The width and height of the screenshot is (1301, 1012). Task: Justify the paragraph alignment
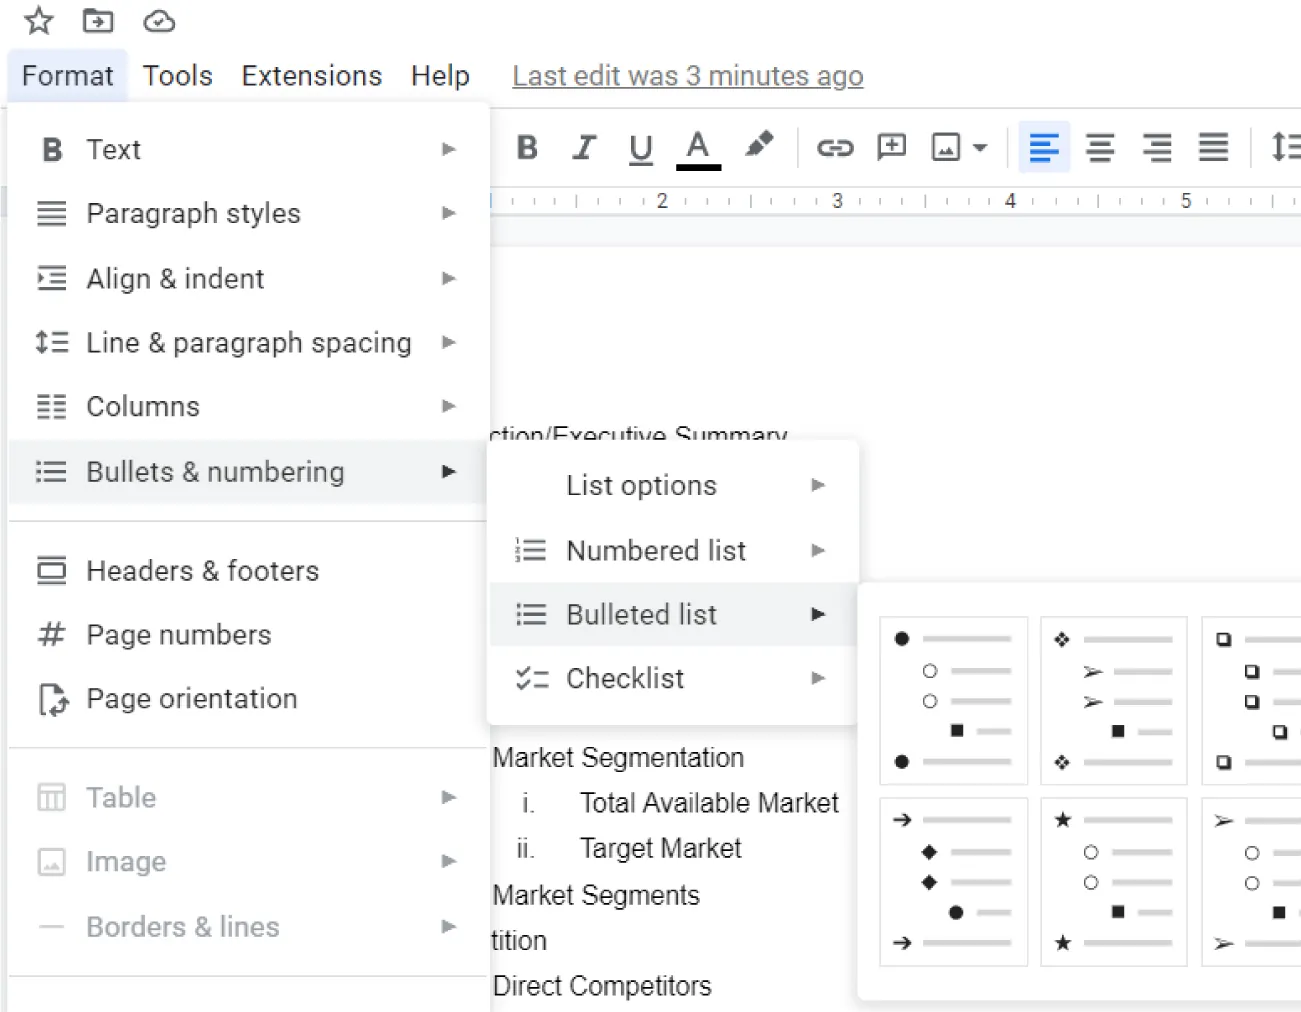pos(1213,147)
